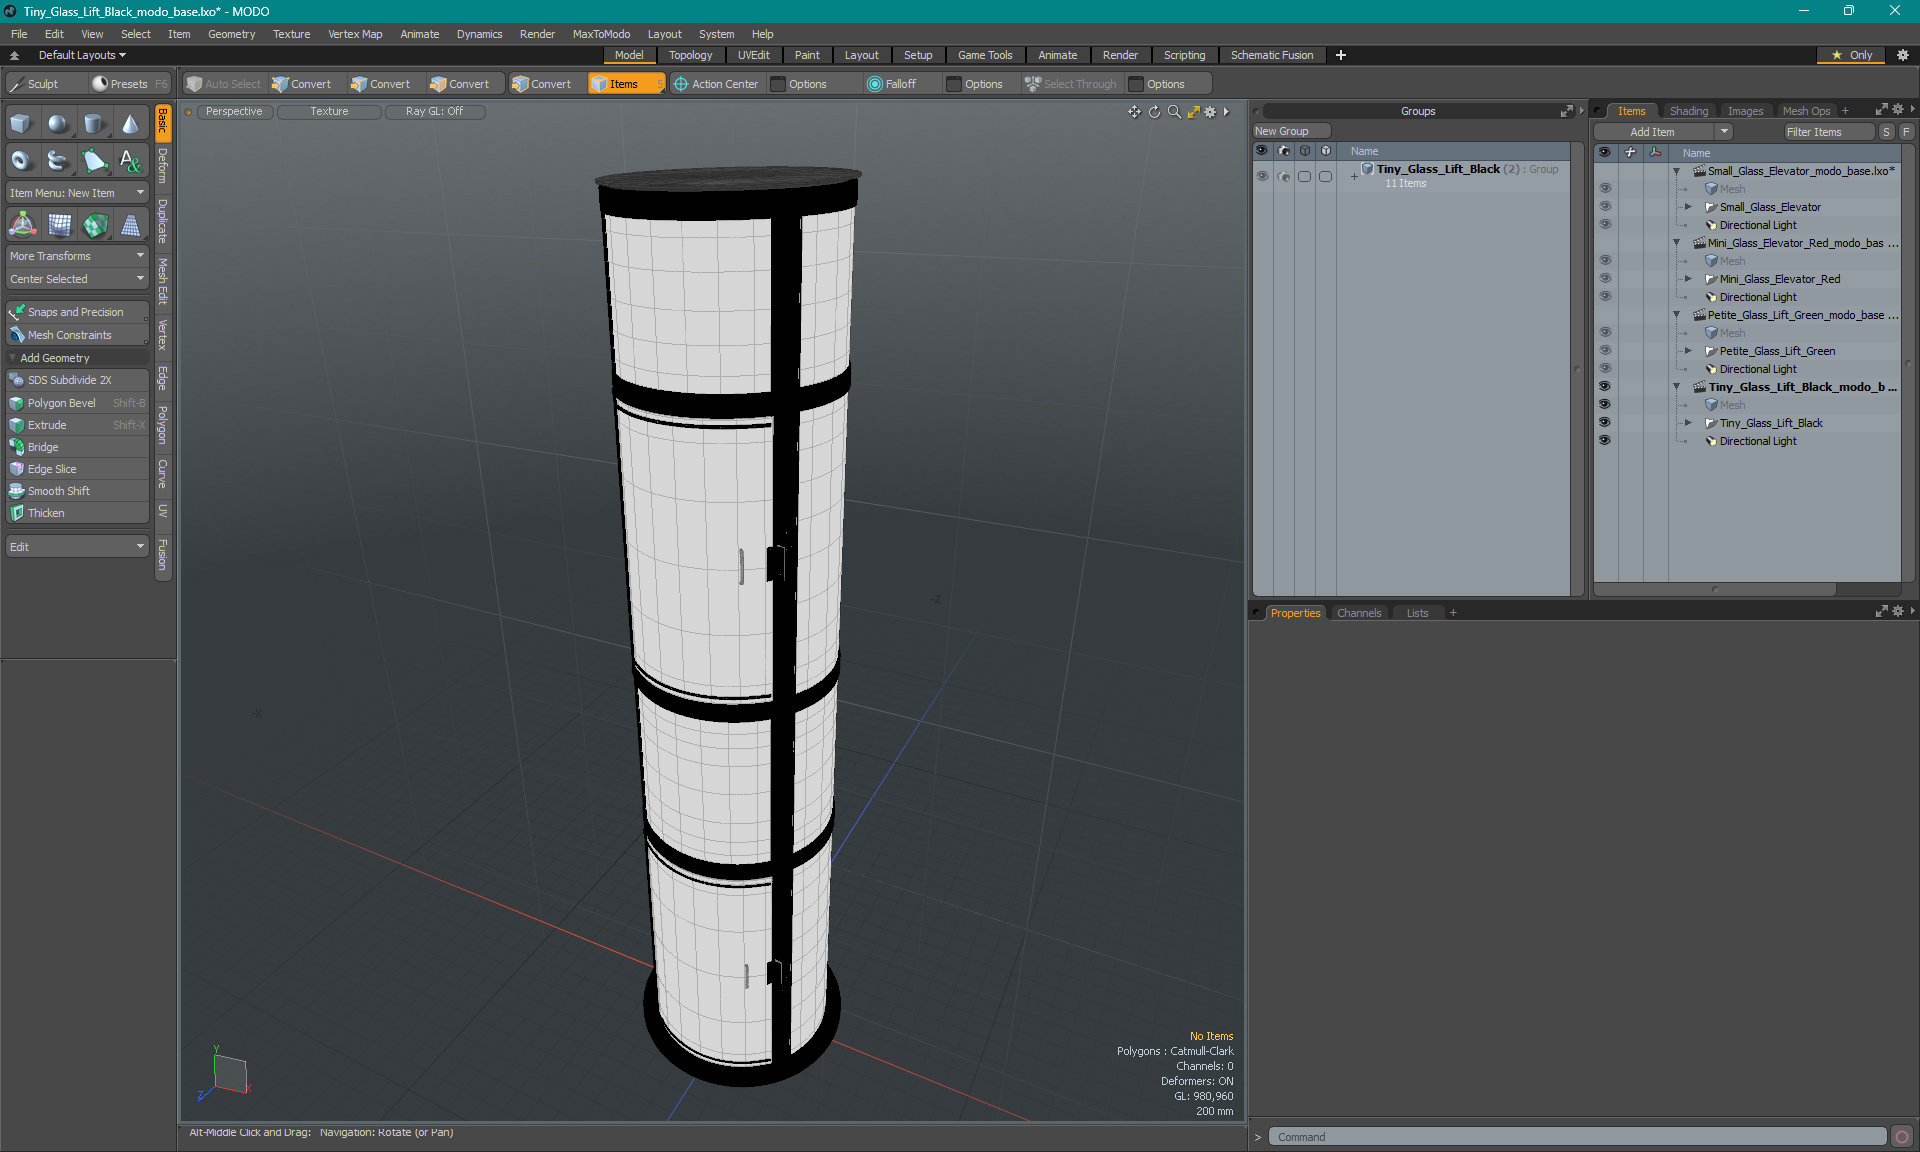
Task: Collapse Small_Glass_Elevator_modo_base.lxo scene
Action: pos(1677,171)
